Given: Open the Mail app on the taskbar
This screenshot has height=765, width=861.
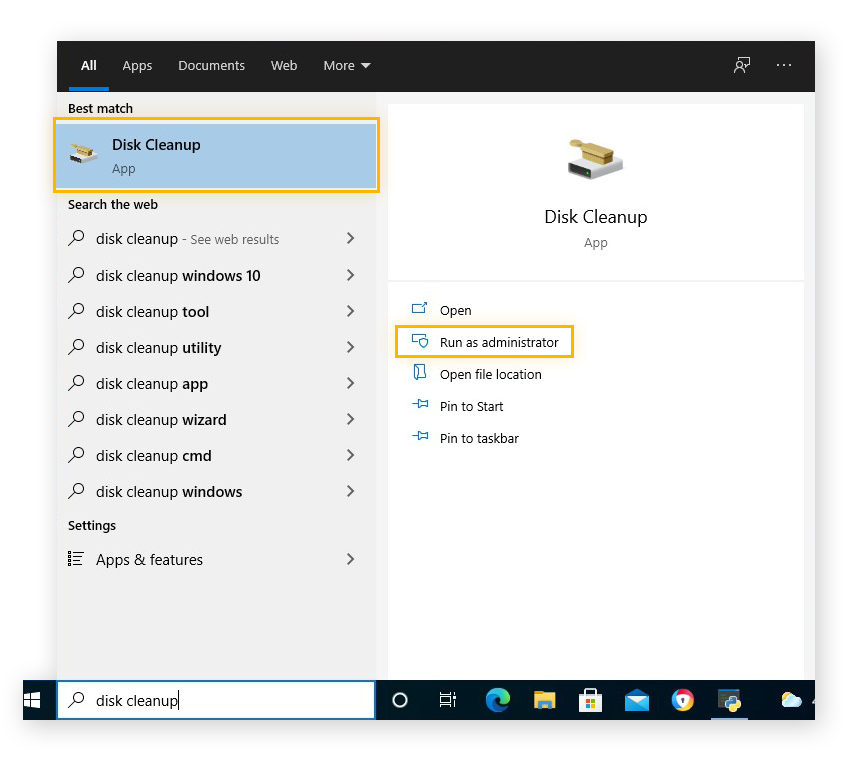Looking at the screenshot, I should point(636,701).
